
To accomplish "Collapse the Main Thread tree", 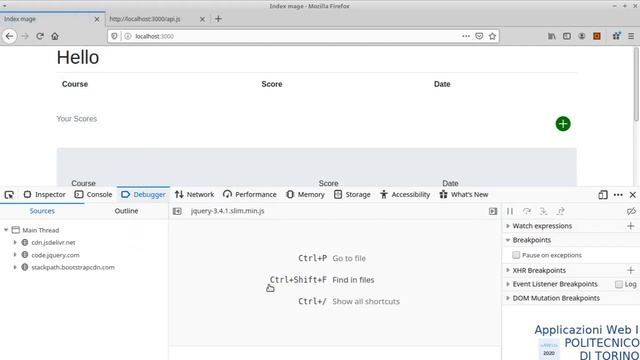I will coord(6,230).
